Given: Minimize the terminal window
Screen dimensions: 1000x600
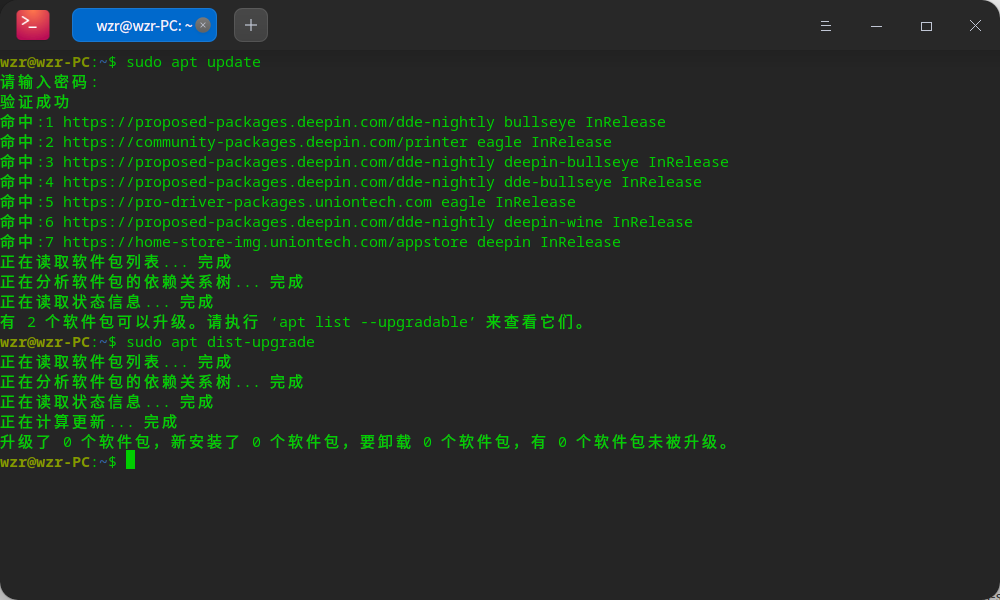Looking at the screenshot, I should coord(875,26).
